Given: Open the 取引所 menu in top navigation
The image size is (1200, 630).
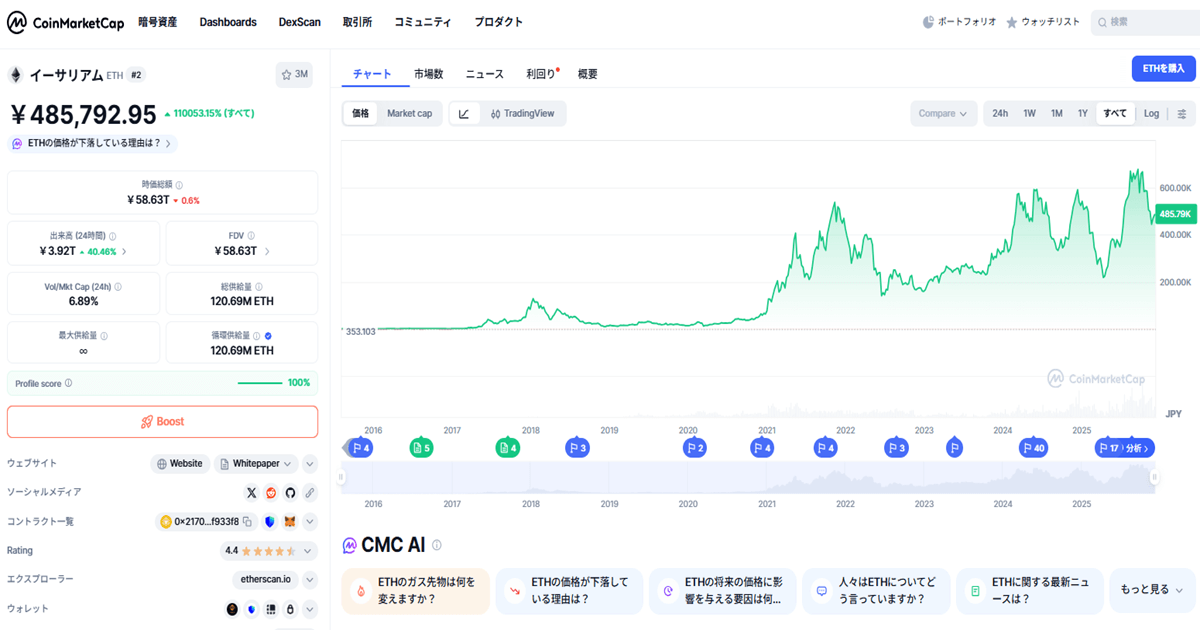Looking at the screenshot, I should [x=358, y=22].
